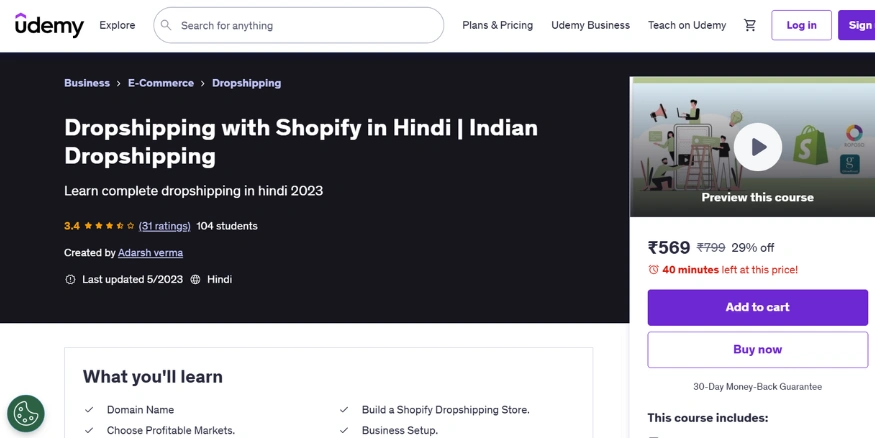This screenshot has width=875, height=438.
Task: Click the course title heading
Action: [x=301, y=142]
